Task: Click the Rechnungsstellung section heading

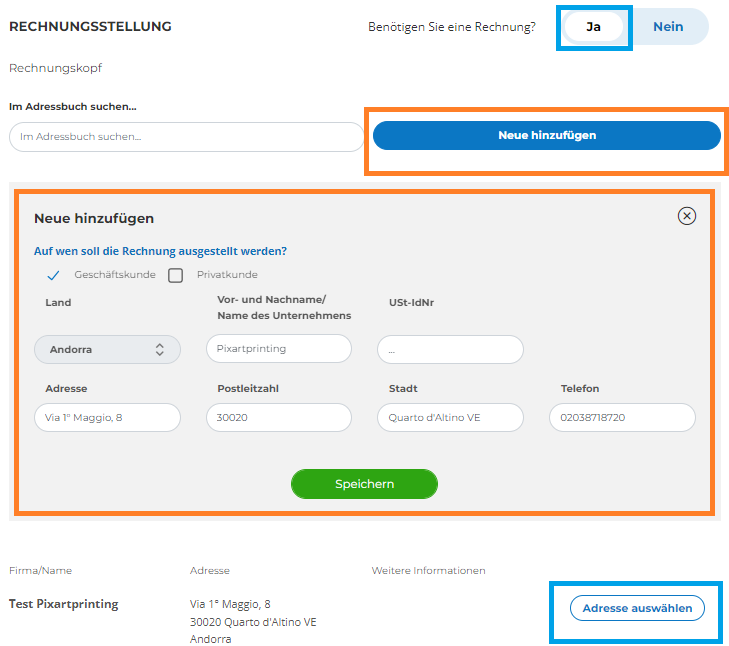Action: (90, 27)
